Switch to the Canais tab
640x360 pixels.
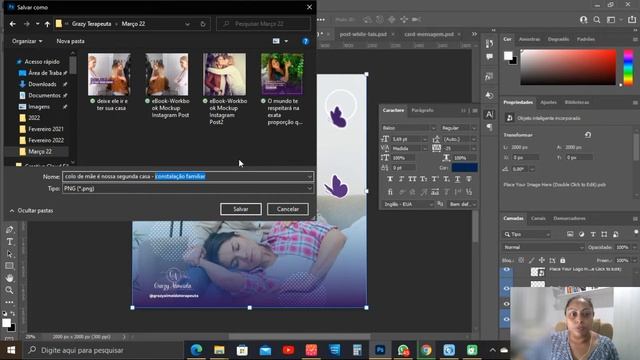point(538,218)
